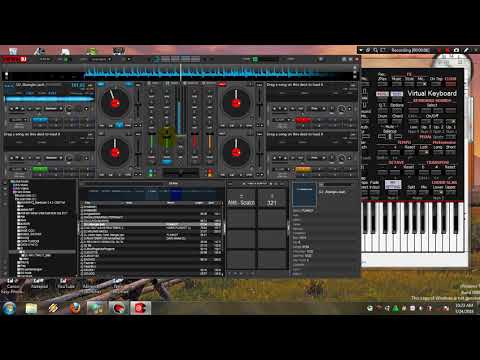Open the Windows Start button
480x360 pixels.
9,308
